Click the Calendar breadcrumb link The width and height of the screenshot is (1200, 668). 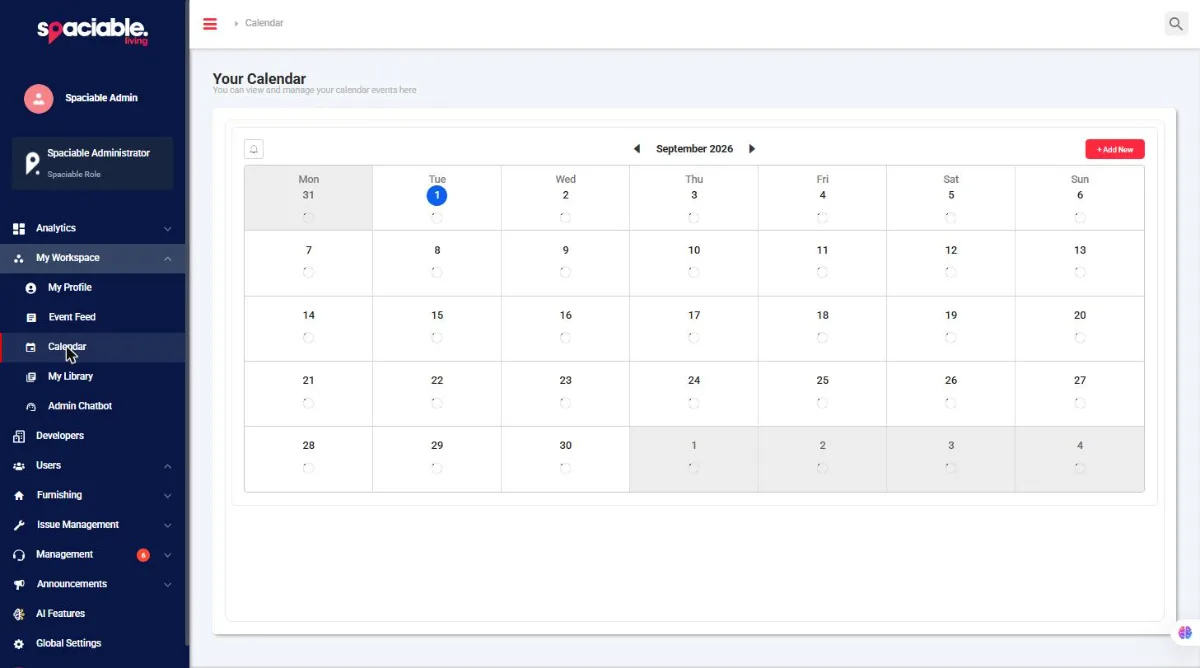(x=264, y=23)
